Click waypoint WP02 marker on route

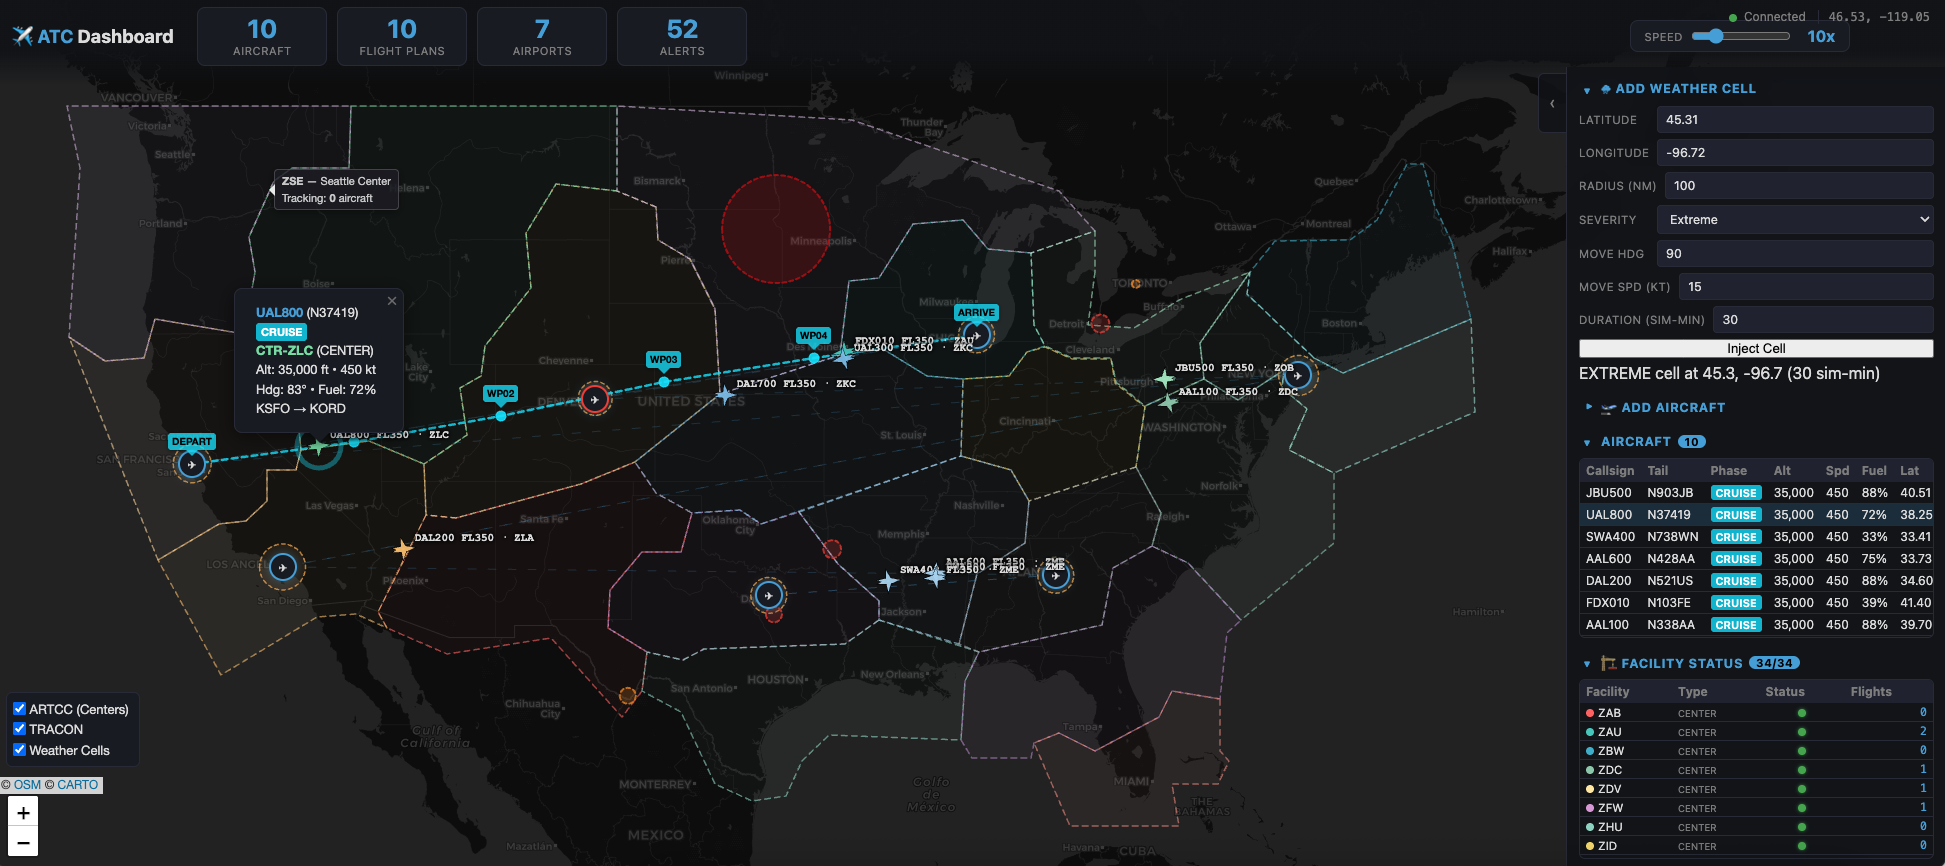click(x=501, y=416)
